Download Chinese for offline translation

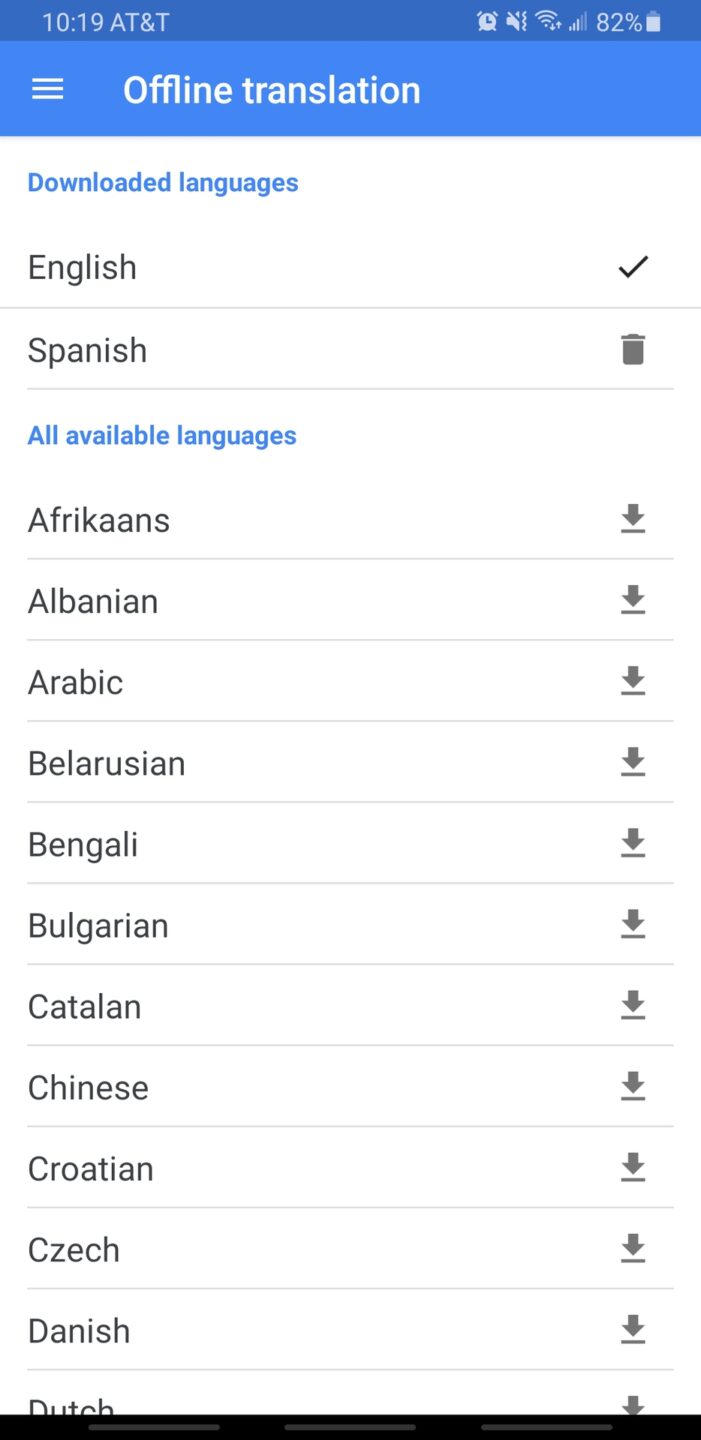(633, 1087)
